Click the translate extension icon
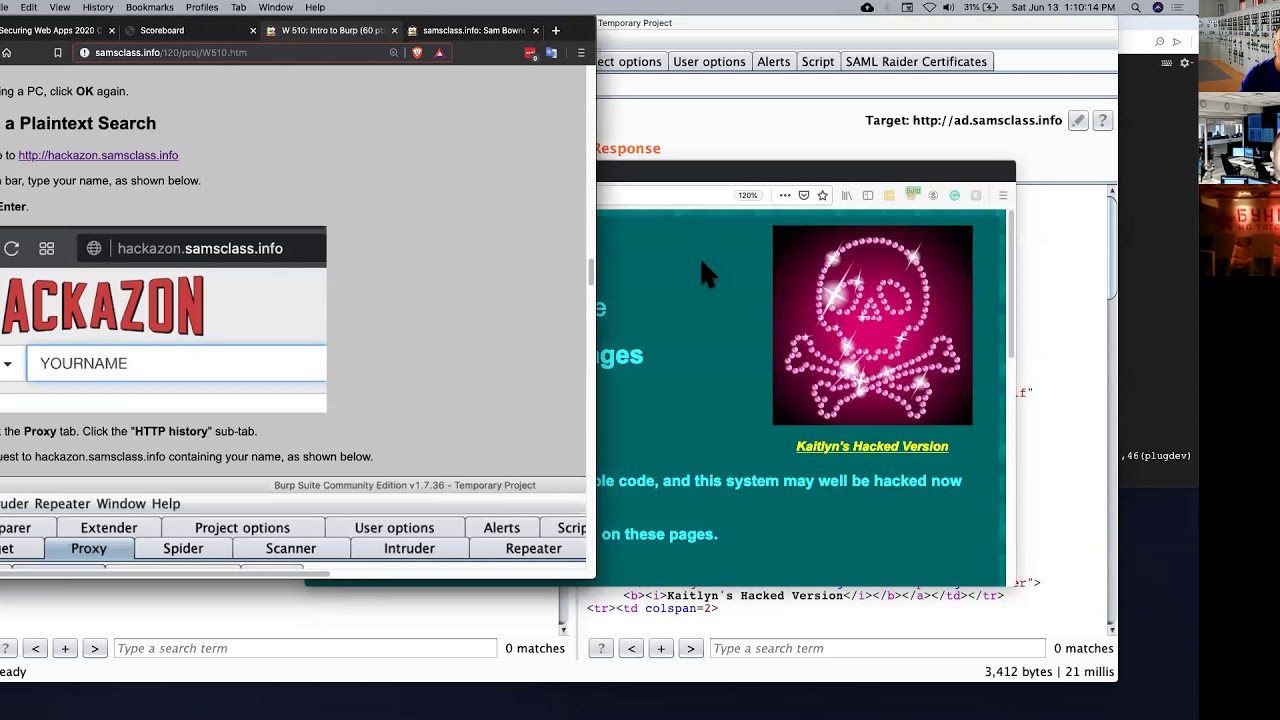 551,53
